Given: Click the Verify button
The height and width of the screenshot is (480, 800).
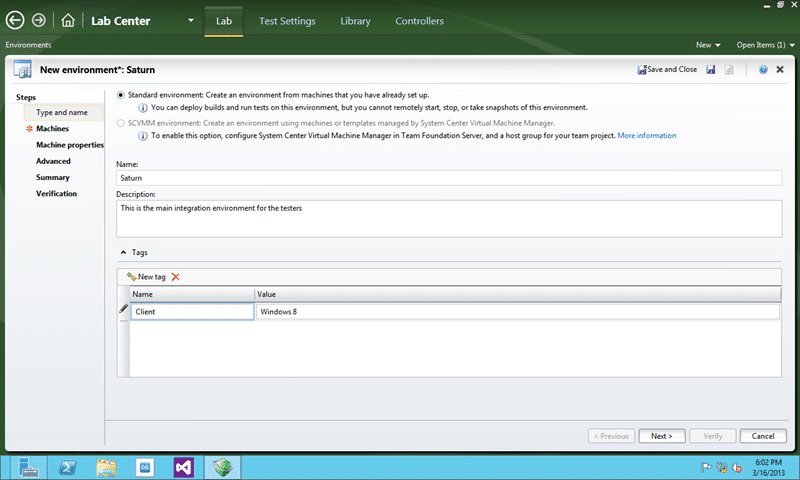Looking at the screenshot, I should pos(713,436).
